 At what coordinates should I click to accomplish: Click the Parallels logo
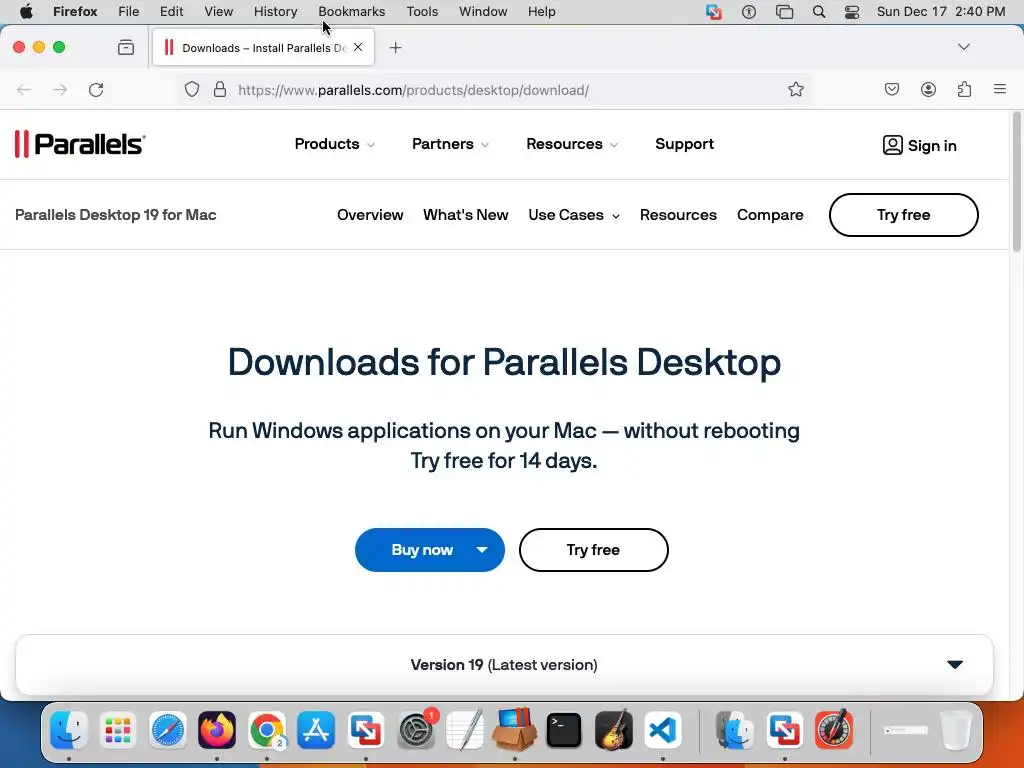tap(80, 144)
